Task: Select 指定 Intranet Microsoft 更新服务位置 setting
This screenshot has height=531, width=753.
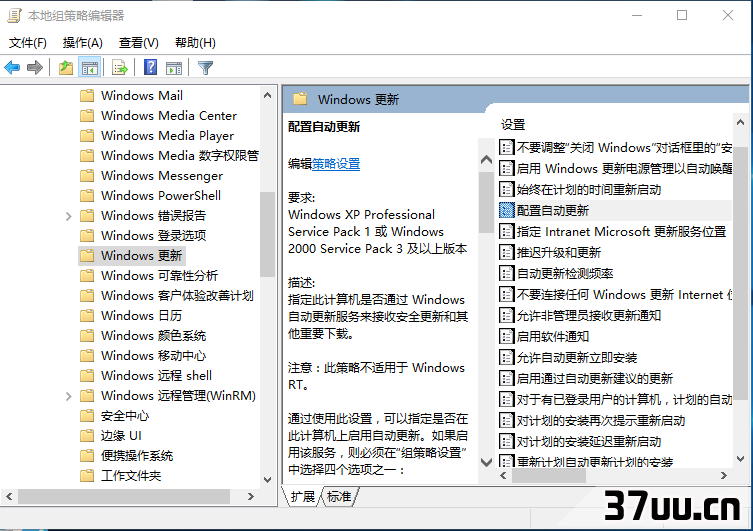Action: coord(621,231)
